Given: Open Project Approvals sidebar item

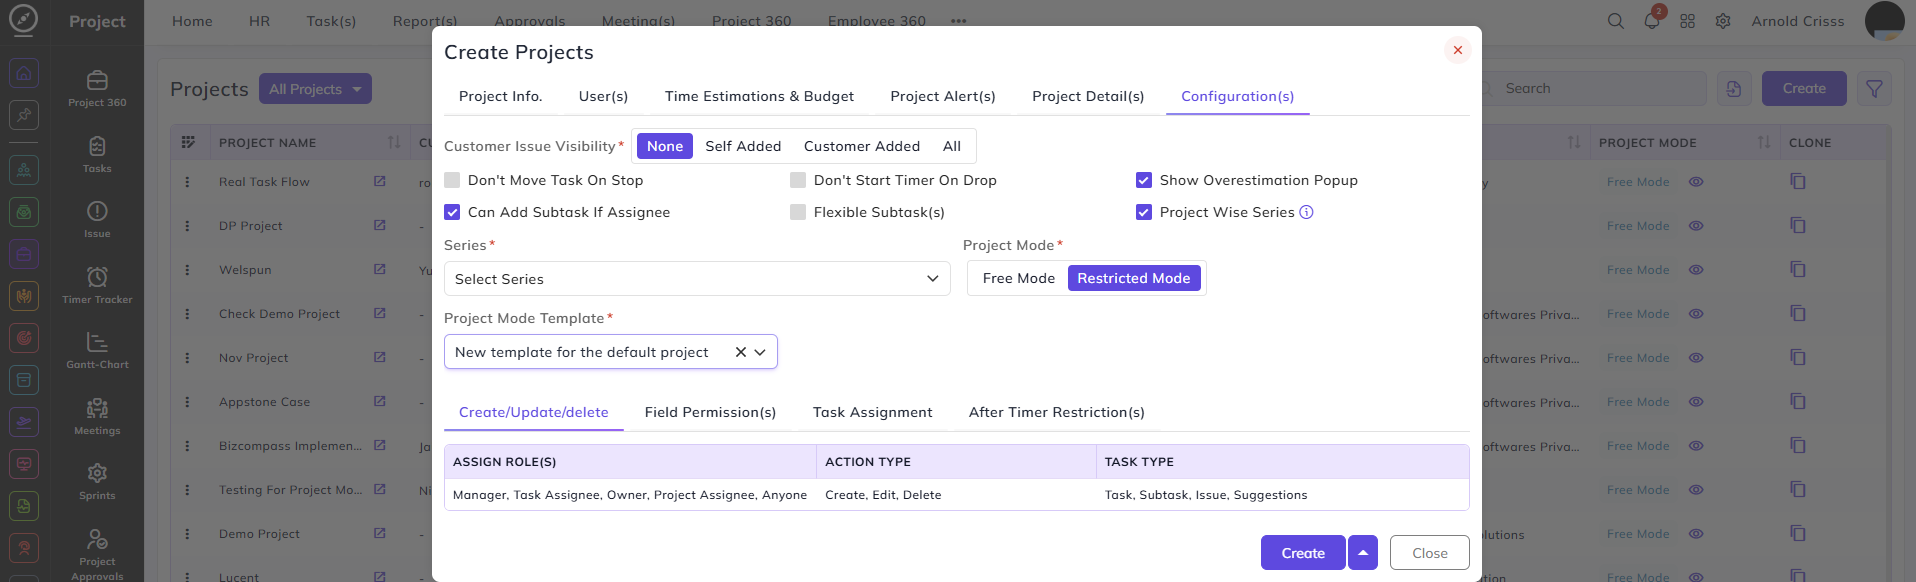Looking at the screenshot, I should (97, 554).
